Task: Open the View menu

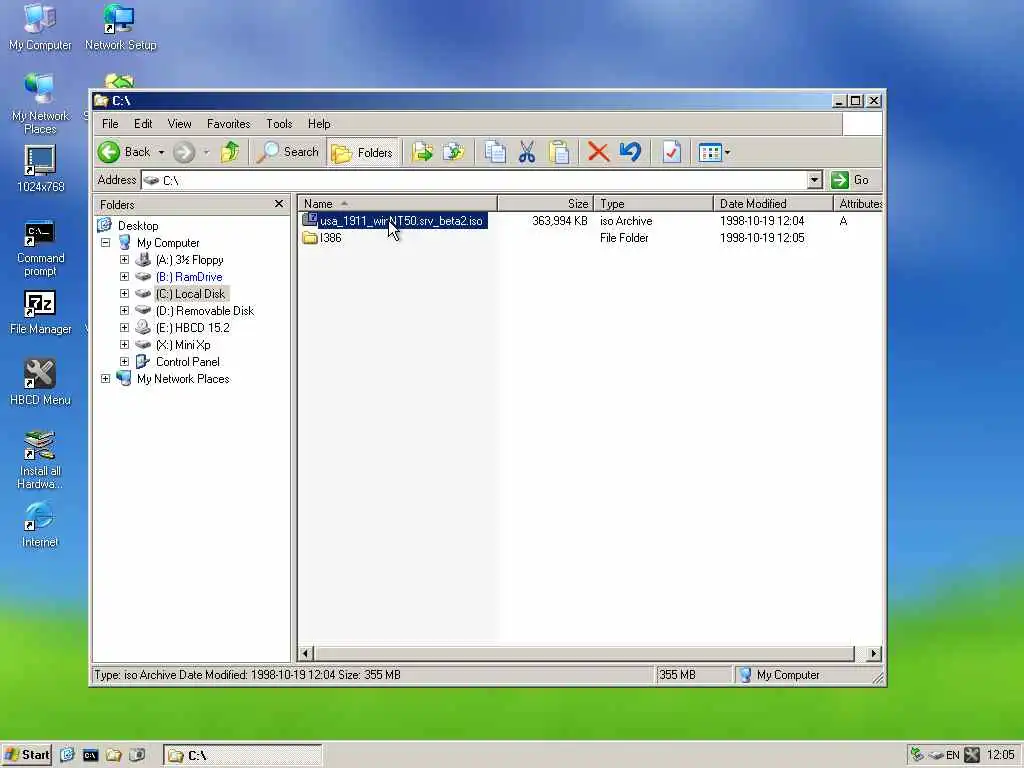Action: (x=180, y=123)
